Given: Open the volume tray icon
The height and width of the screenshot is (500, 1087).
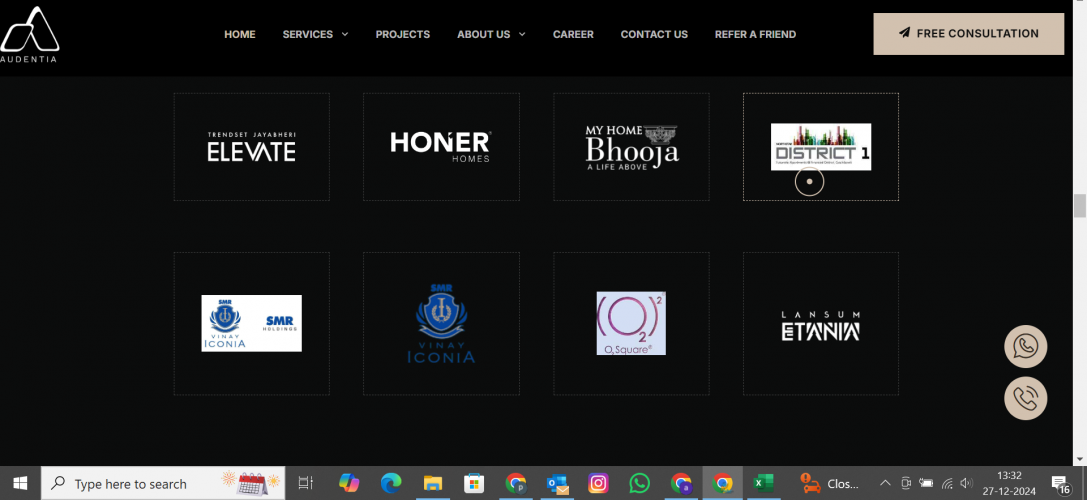Looking at the screenshot, I should [967, 483].
